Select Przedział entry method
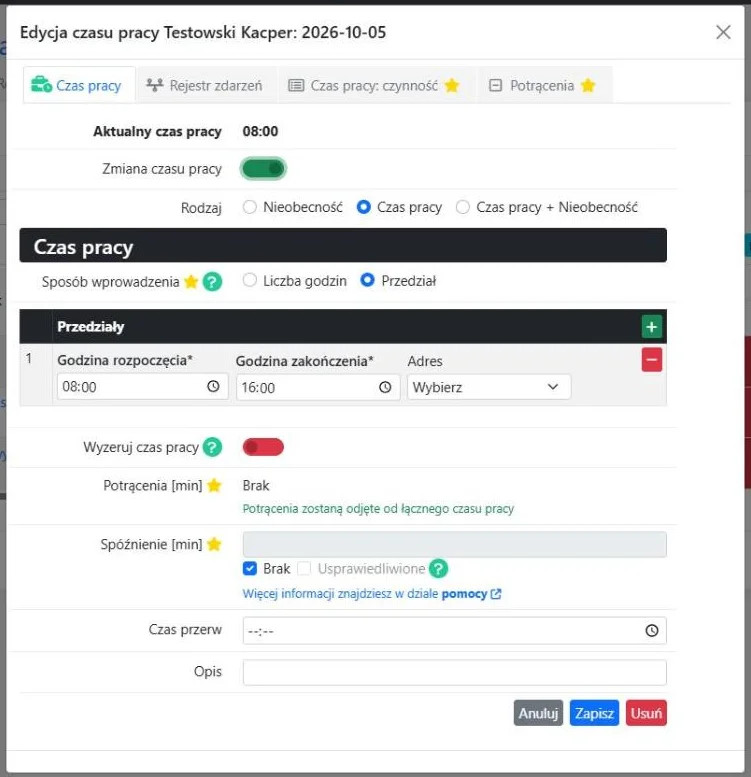The width and height of the screenshot is (751, 777). coord(368,280)
